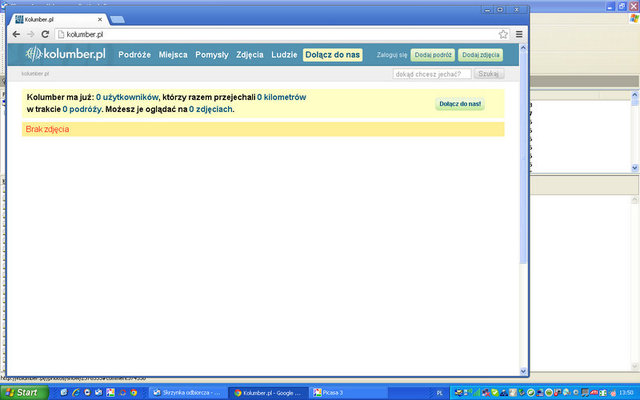Launch Internet Explorer from quick launch
Image resolution: width=640 pixels, height=400 pixels.
(x=76, y=393)
